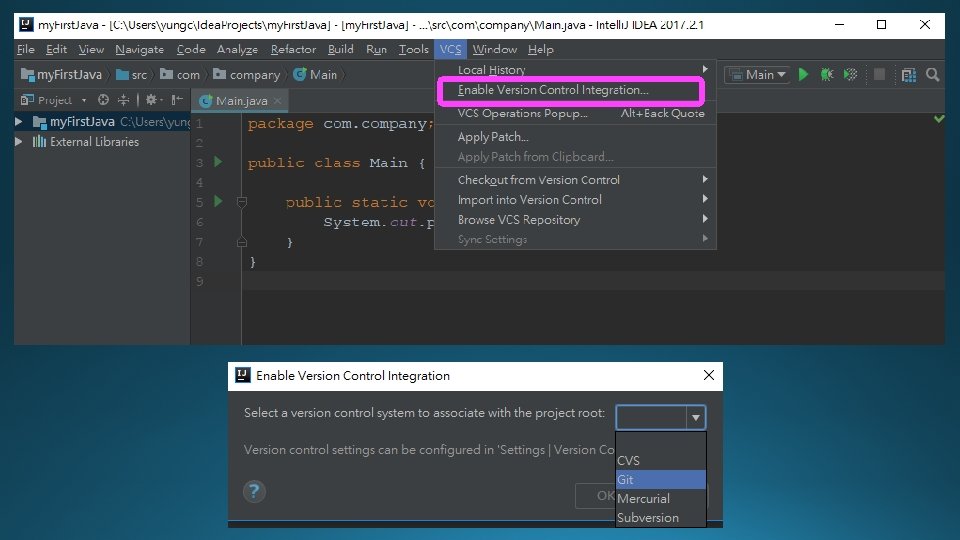The image size is (960, 540).
Task: Click the gray Stop square icon
Action: (x=879, y=75)
